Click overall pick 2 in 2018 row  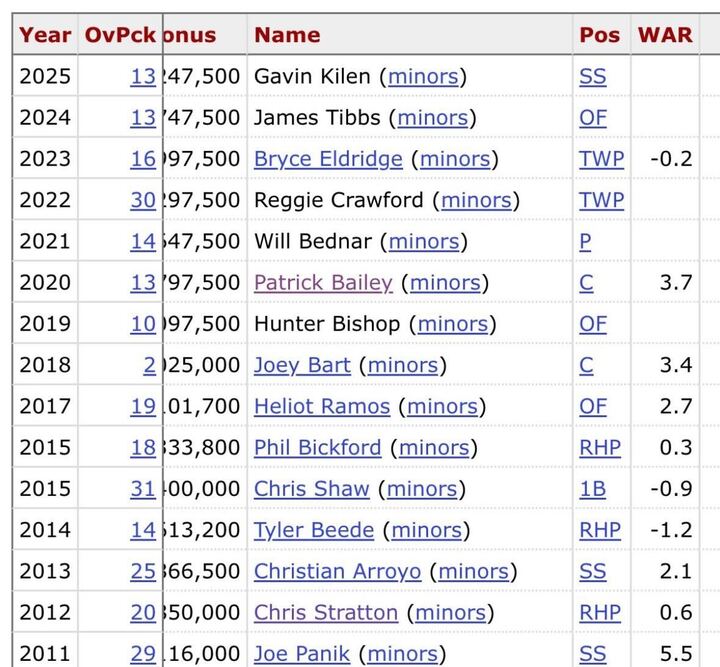(149, 365)
